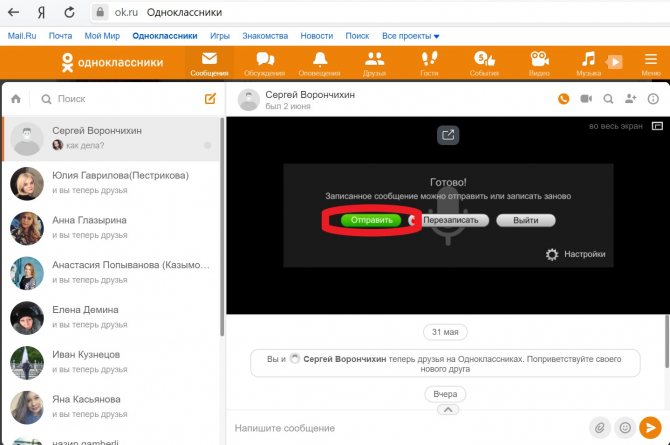
Task: Open the Поиск link in the top bar
Action: [x=357, y=36]
